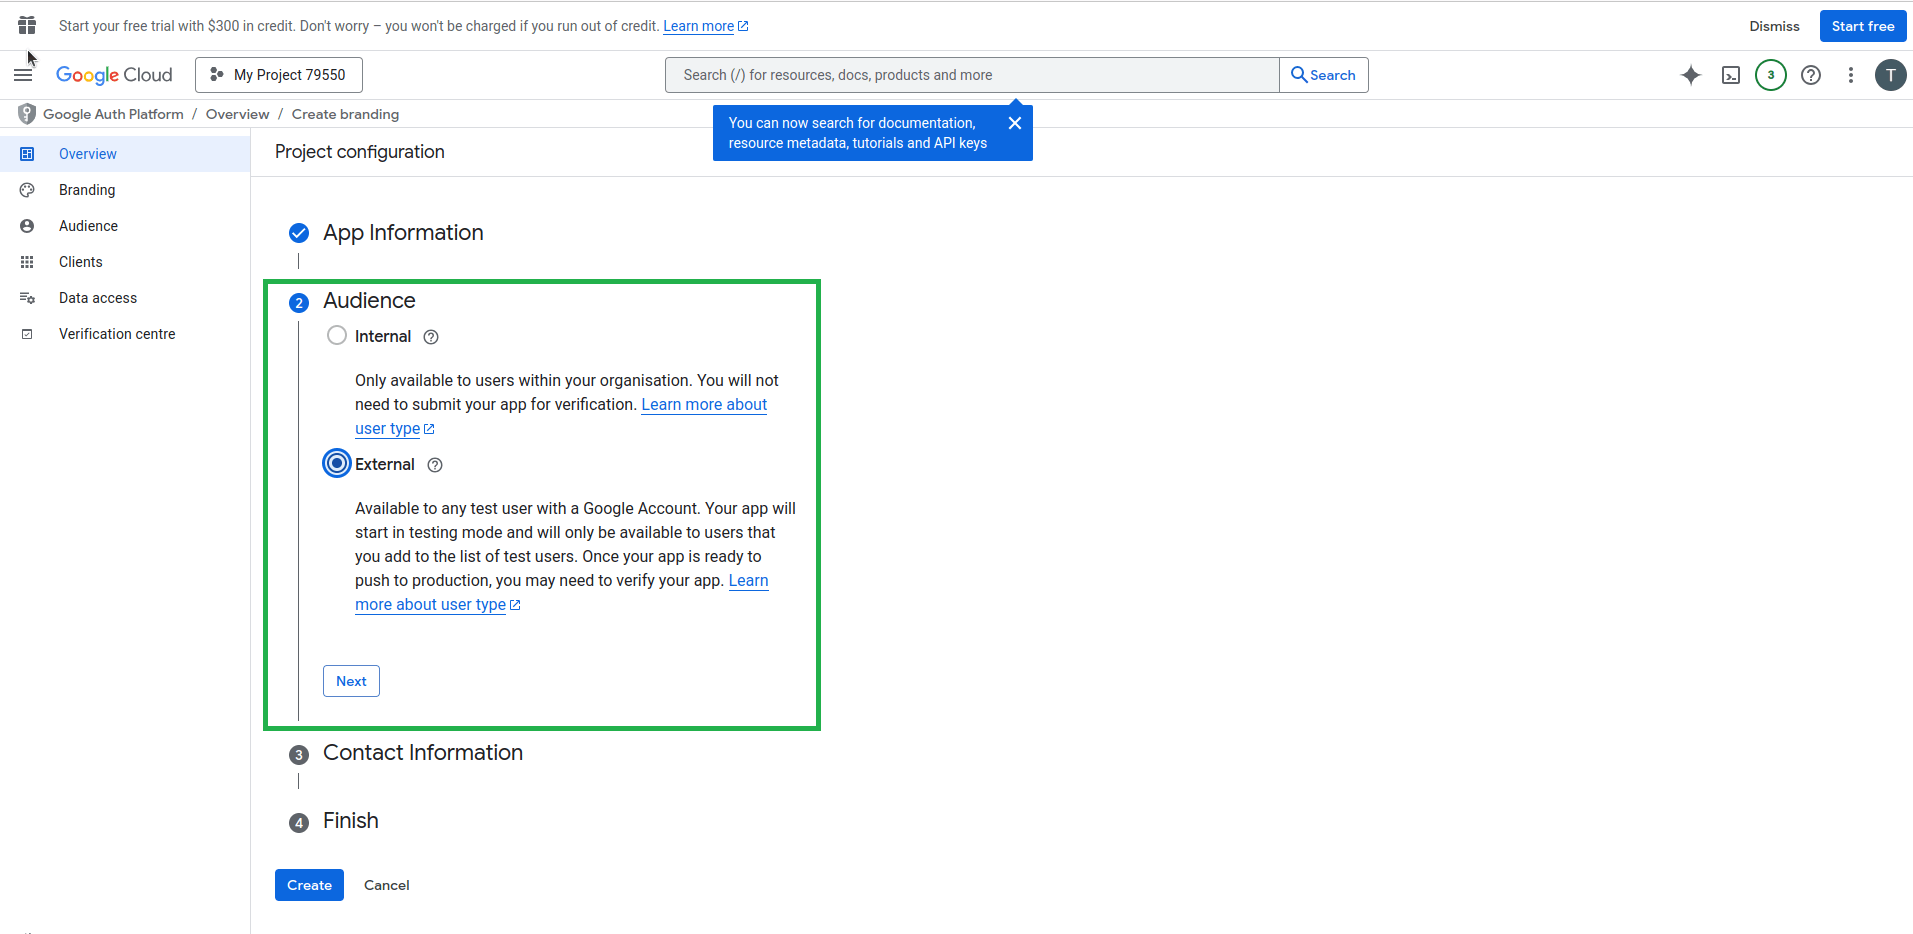Expand the App Information step
The image size is (1913, 934).
[x=402, y=233]
